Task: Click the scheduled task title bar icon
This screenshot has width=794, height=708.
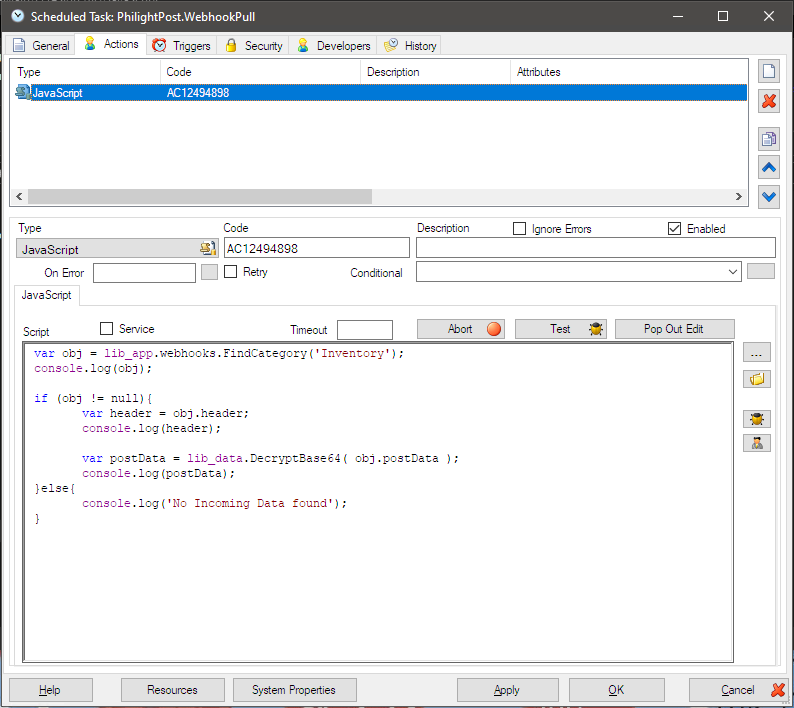Action: pyautogui.click(x=18, y=16)
